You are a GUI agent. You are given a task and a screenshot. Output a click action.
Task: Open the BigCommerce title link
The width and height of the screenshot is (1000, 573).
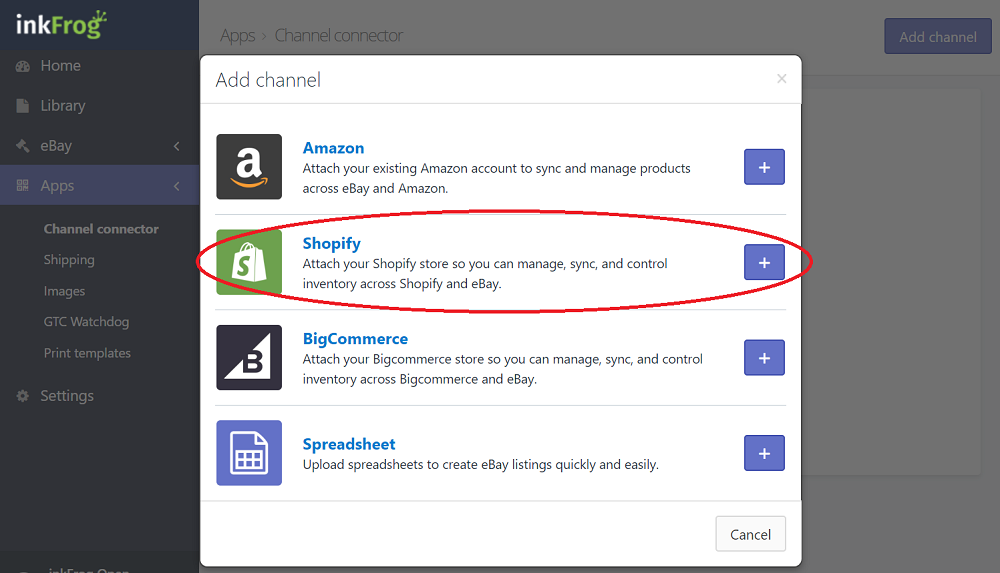click(355, 339)
